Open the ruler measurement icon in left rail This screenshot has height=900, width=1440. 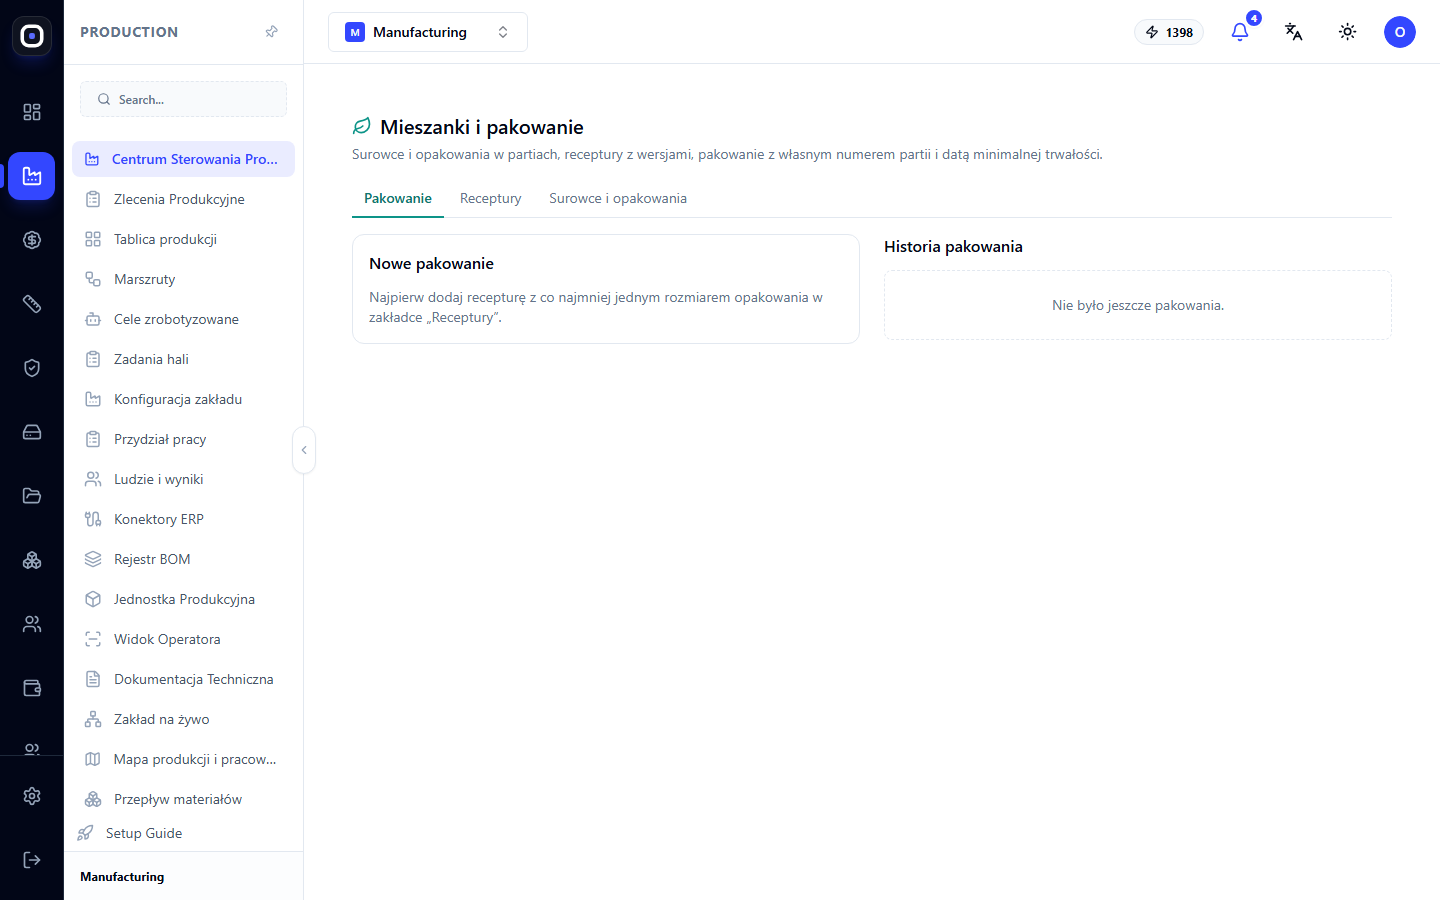(x=32, y=304)
